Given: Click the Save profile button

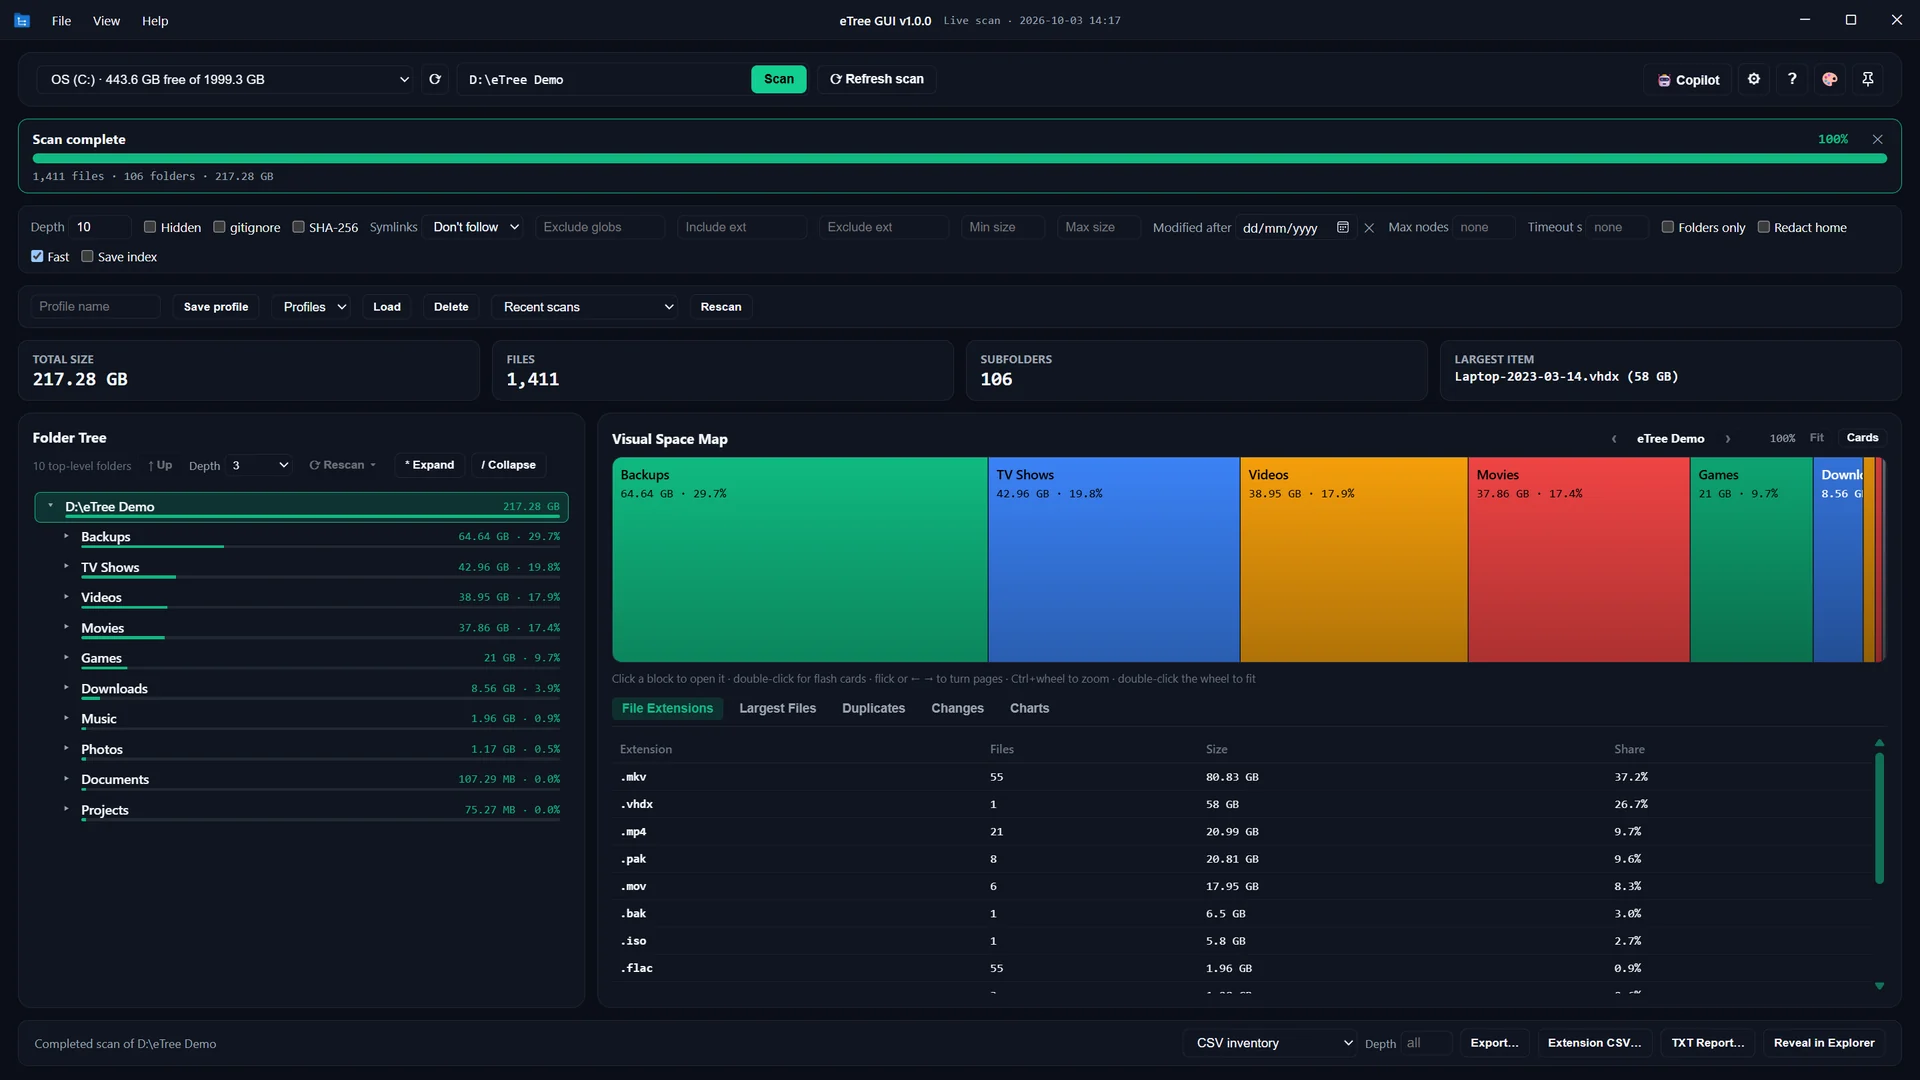Looking at the screenshot, I should point(216,307).
